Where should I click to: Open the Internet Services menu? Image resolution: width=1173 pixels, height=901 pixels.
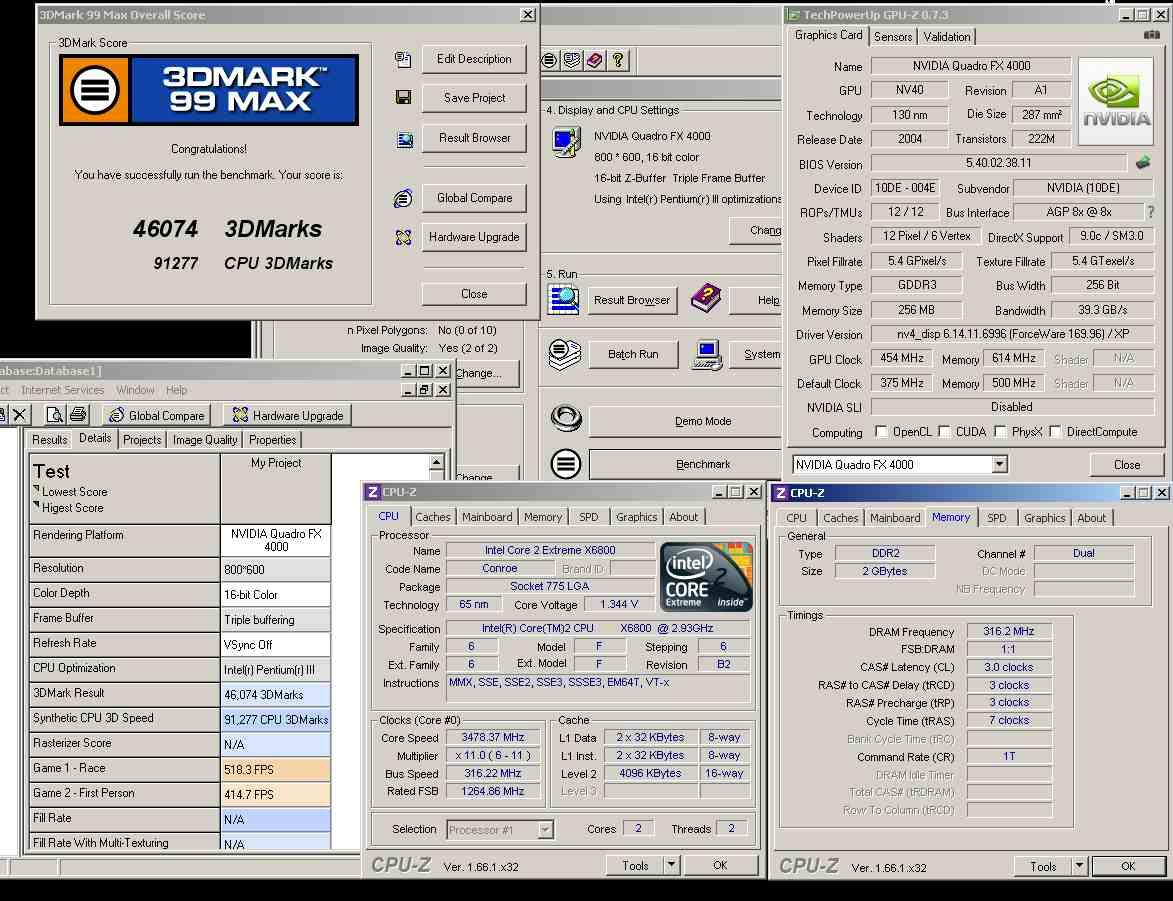coord(63,390)
